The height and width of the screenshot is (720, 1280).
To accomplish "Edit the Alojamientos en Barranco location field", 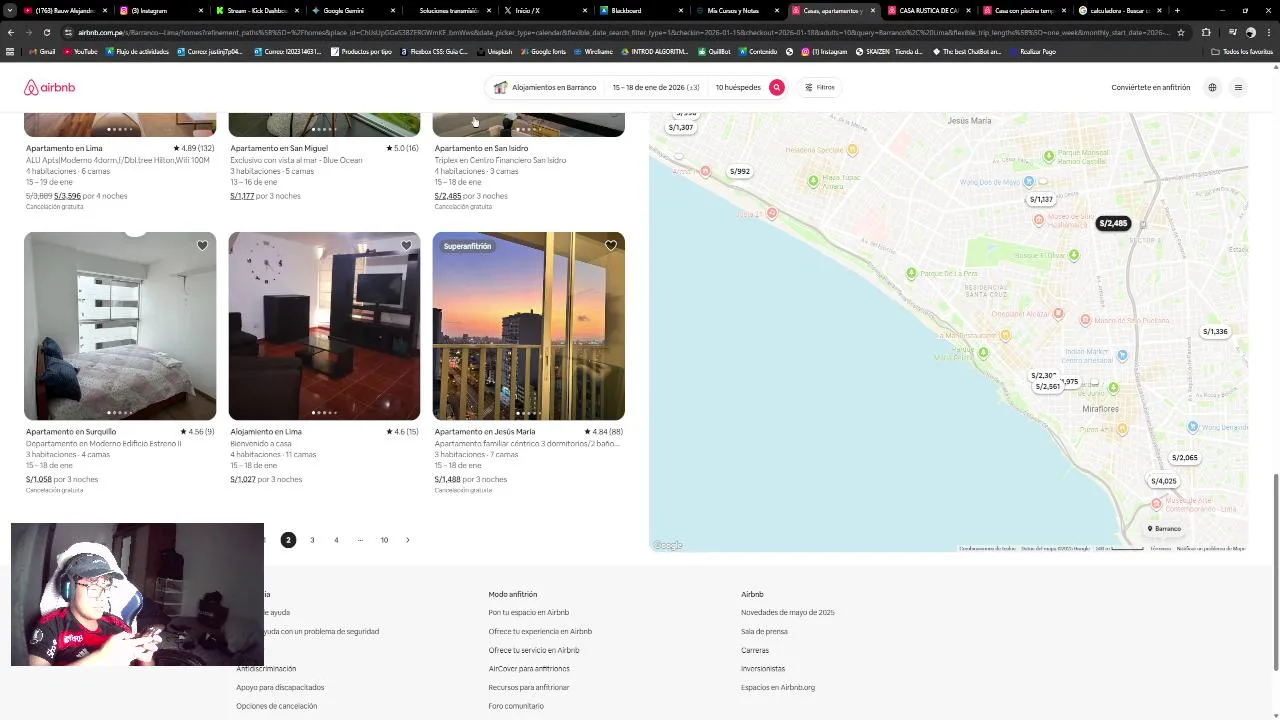I will point(545,87).
